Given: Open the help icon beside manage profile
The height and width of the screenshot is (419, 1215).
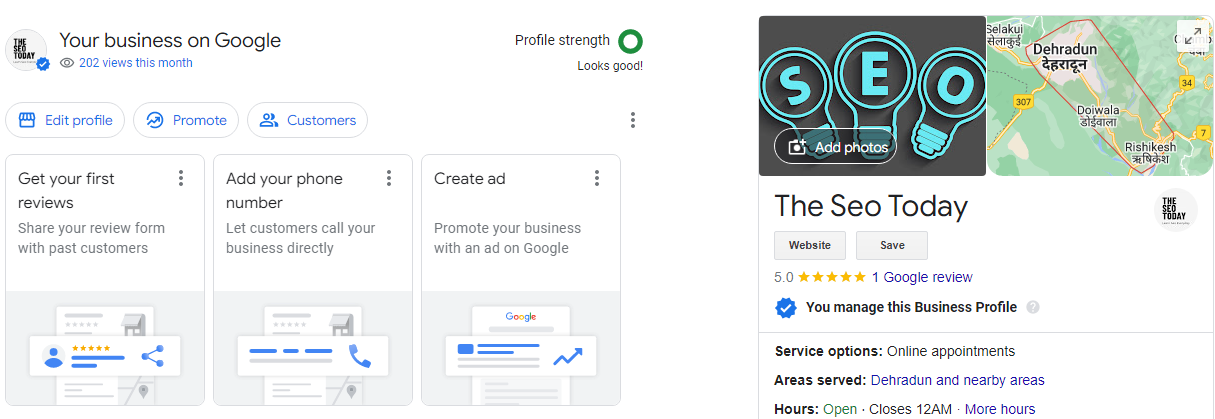Looking at the screenshot, I should click(x=1033, y=307).
